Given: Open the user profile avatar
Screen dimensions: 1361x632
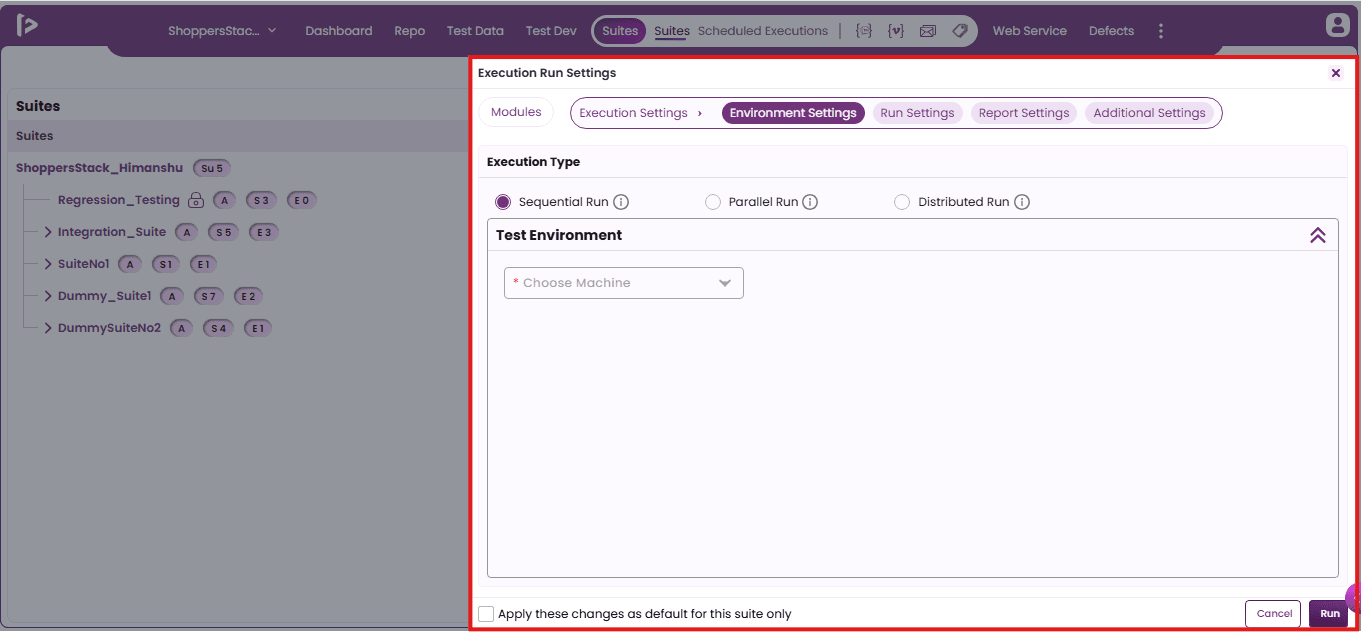Looking at the screenshot, I should click(x=1337, y=26).
